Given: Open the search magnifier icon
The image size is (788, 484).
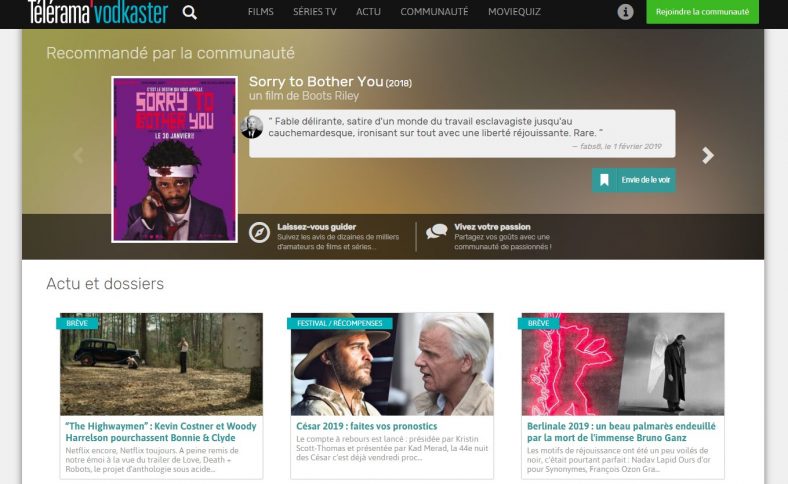Looking at the screenshot, I should [189, 12].
